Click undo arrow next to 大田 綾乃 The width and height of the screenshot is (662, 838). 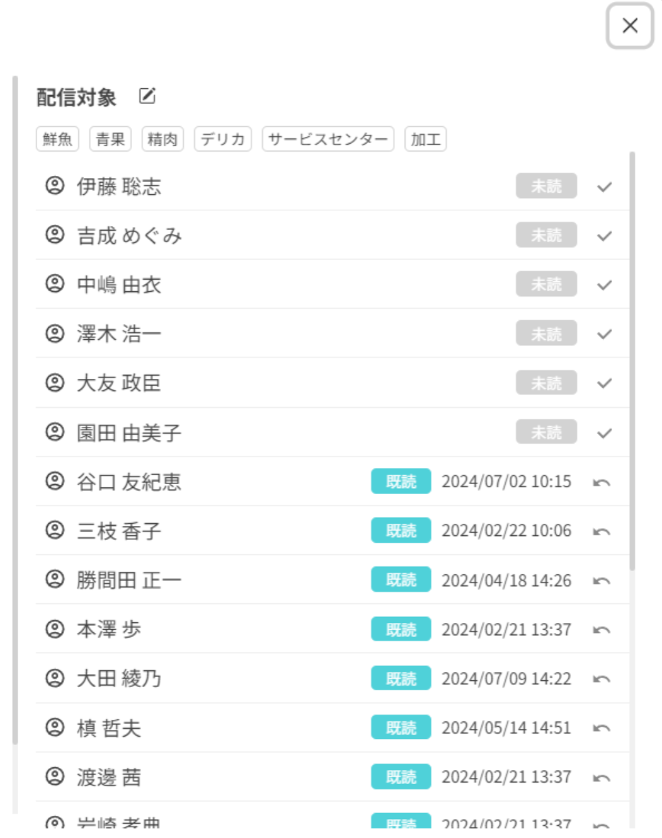point(602,679)
